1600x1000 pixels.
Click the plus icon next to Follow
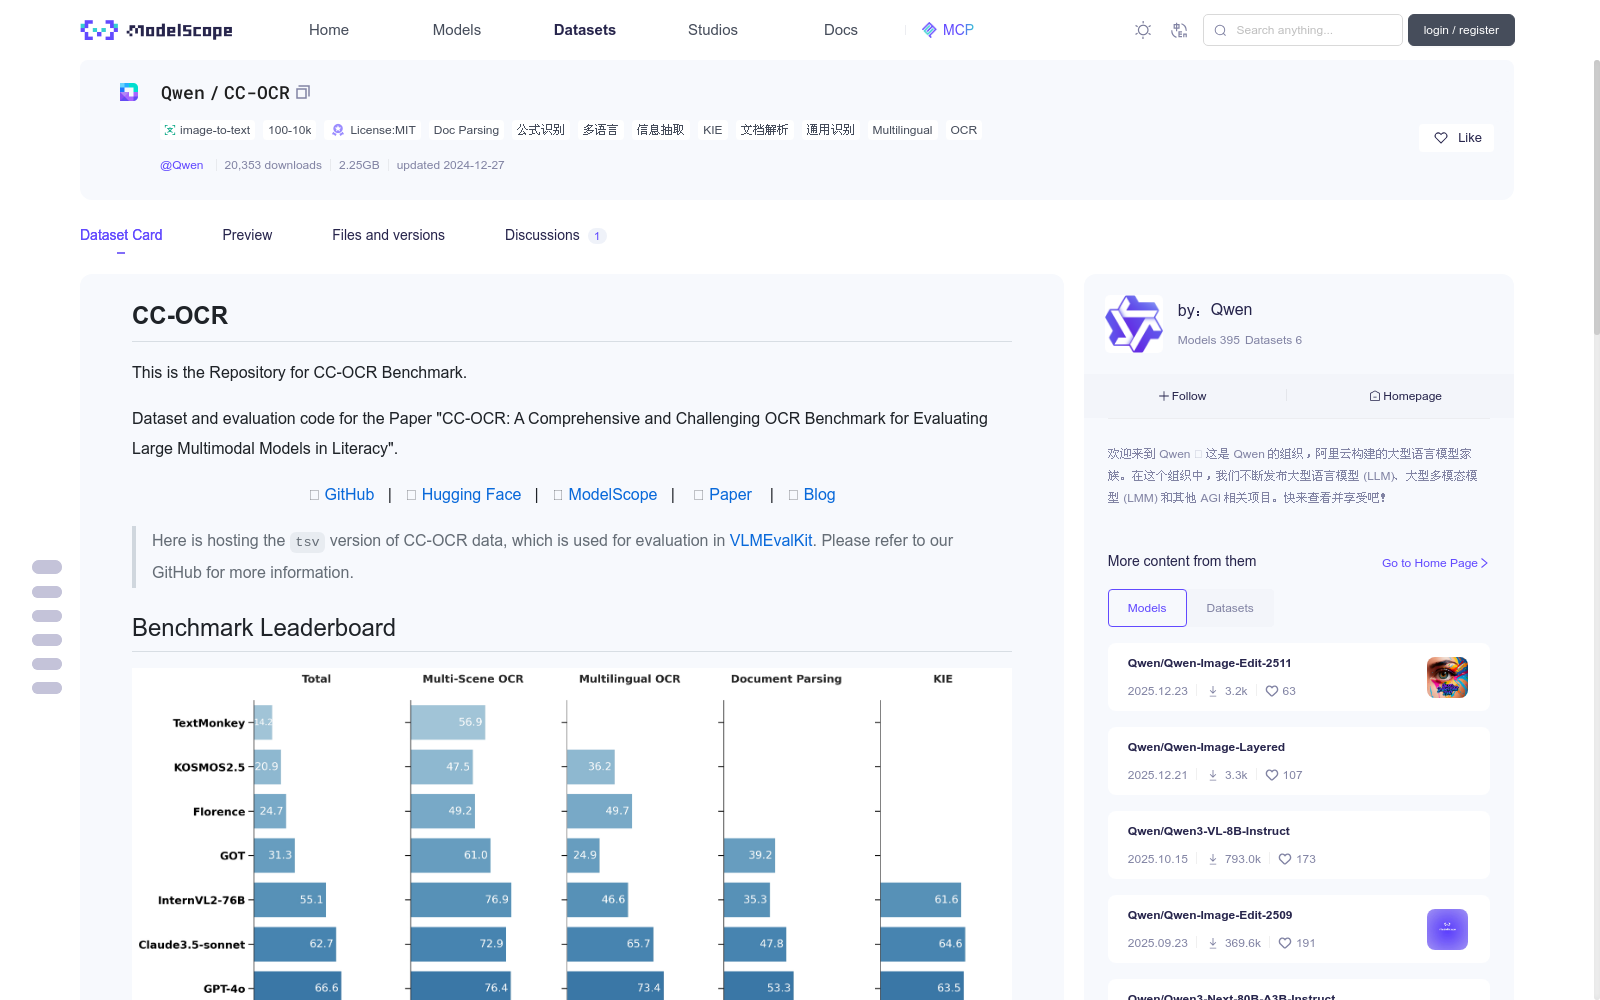1164,396
